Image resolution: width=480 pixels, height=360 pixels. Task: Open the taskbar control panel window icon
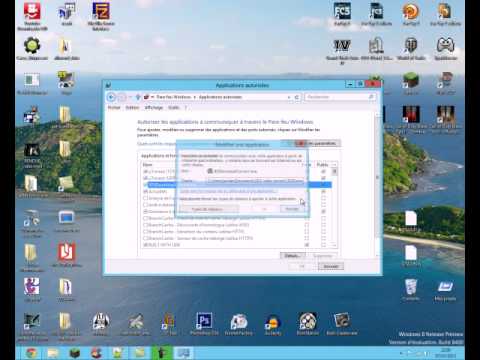(x=184, y=353)
